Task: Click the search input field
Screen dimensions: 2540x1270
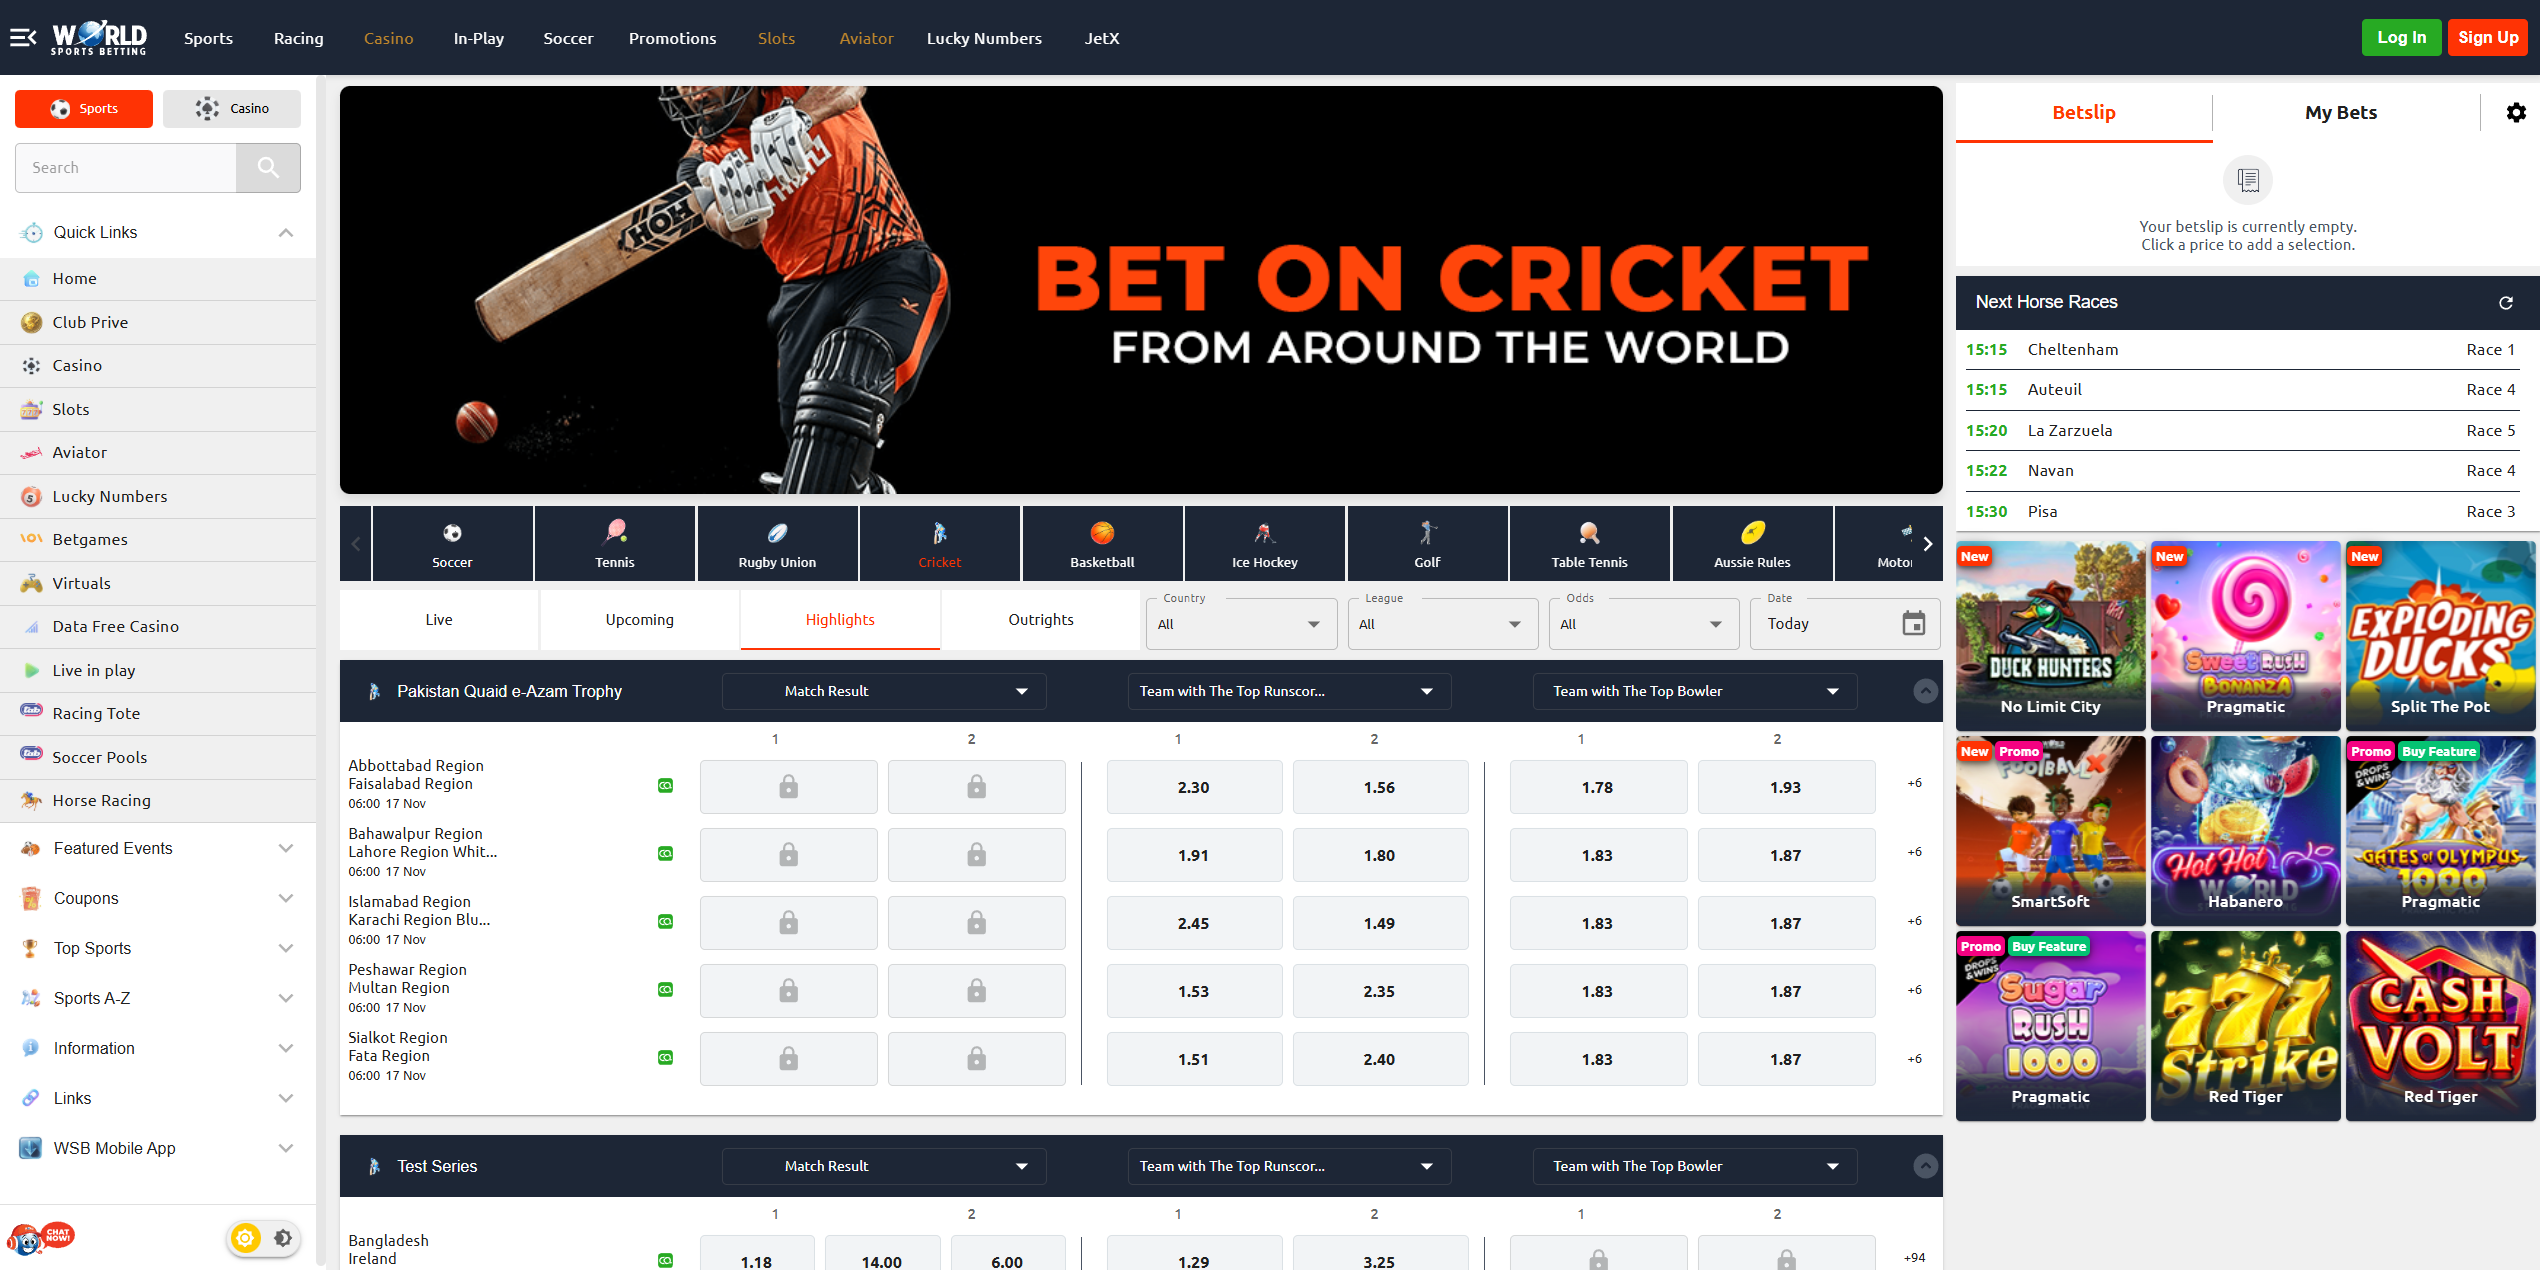Action: coord(125,167)
